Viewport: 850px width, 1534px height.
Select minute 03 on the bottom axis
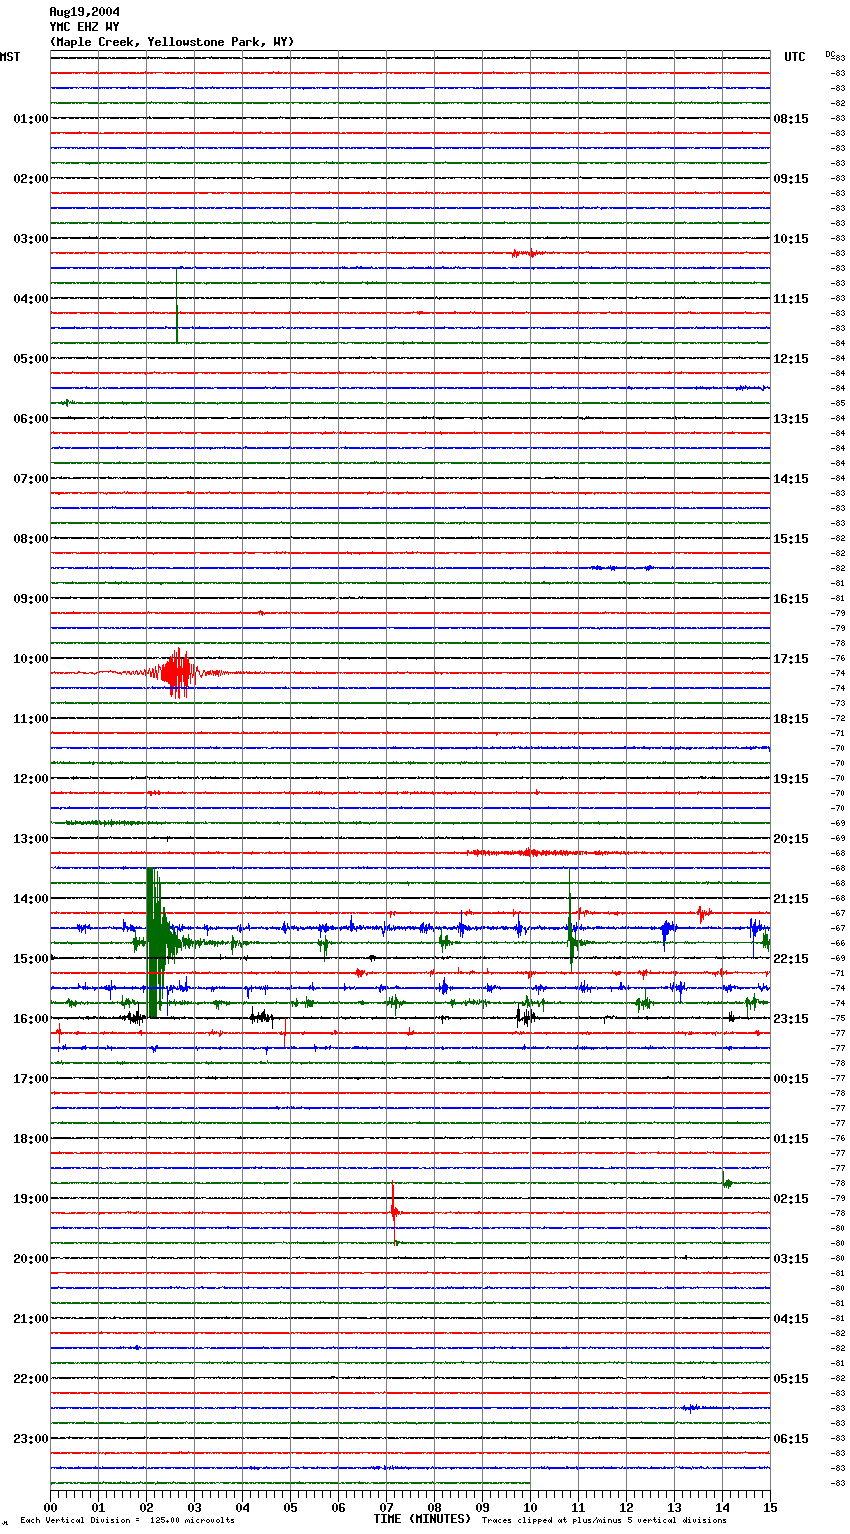pyautogui.click(x=194, y=1508)
